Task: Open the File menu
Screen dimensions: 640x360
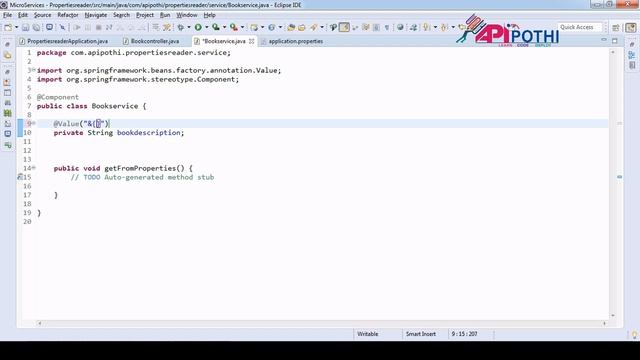Action: [7, 15]
